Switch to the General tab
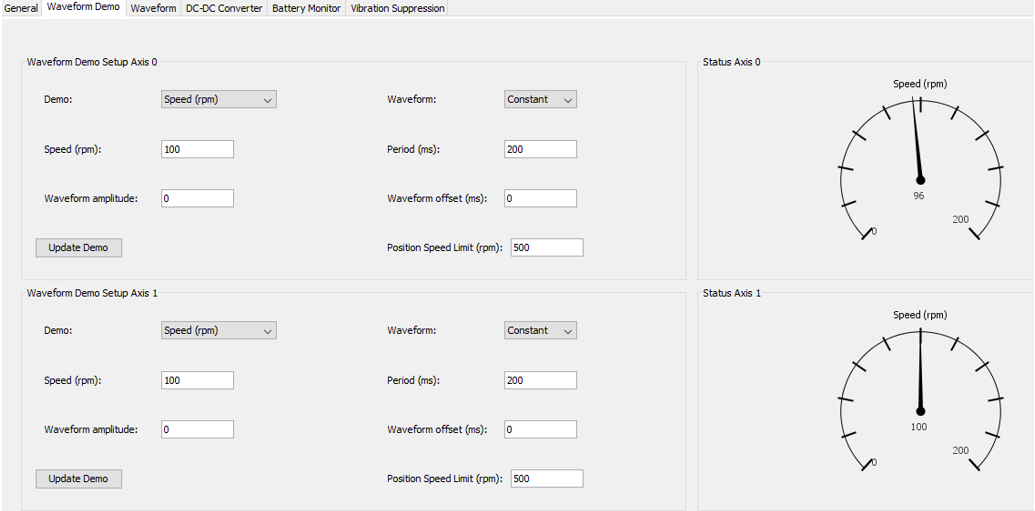The width and height of the screenshot is (1035, 511). tap(21, 8)
